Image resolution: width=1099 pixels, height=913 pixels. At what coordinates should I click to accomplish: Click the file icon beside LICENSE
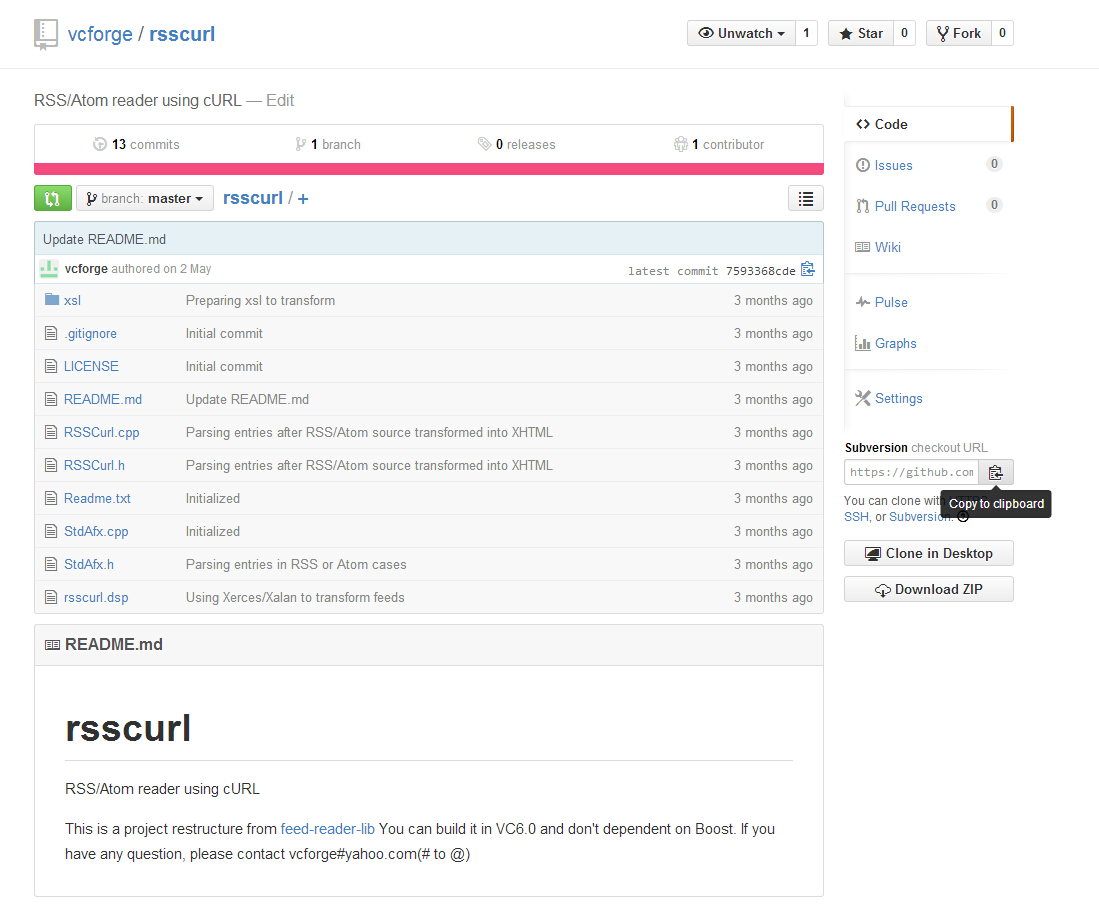[51, 366]
